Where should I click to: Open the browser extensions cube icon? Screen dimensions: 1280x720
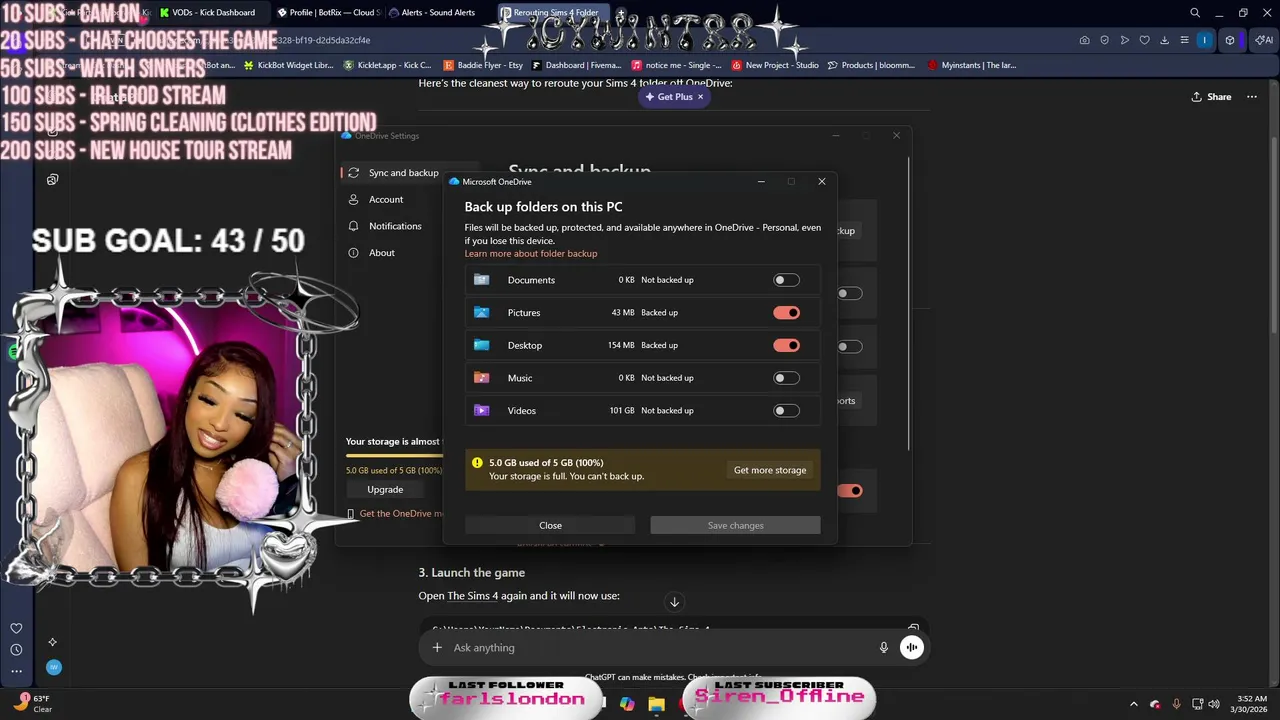[1231, 40]
